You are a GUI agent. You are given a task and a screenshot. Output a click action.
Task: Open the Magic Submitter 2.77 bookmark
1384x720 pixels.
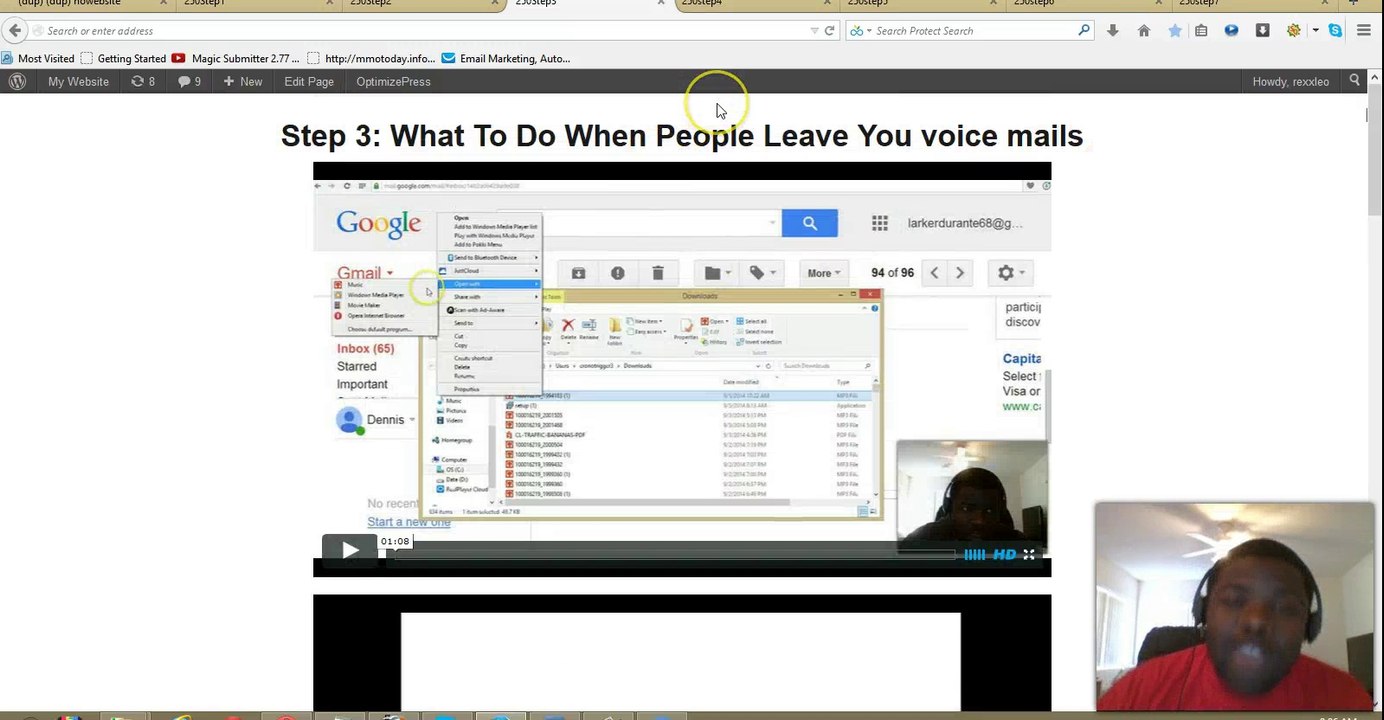[236, 58]
